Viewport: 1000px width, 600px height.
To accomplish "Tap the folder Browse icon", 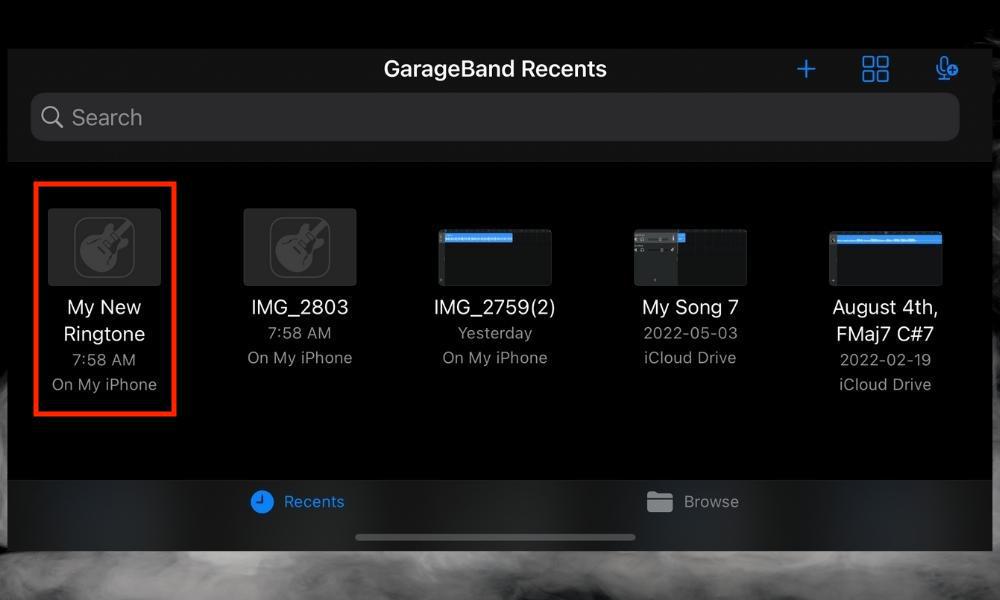I will tap(659, 502).
